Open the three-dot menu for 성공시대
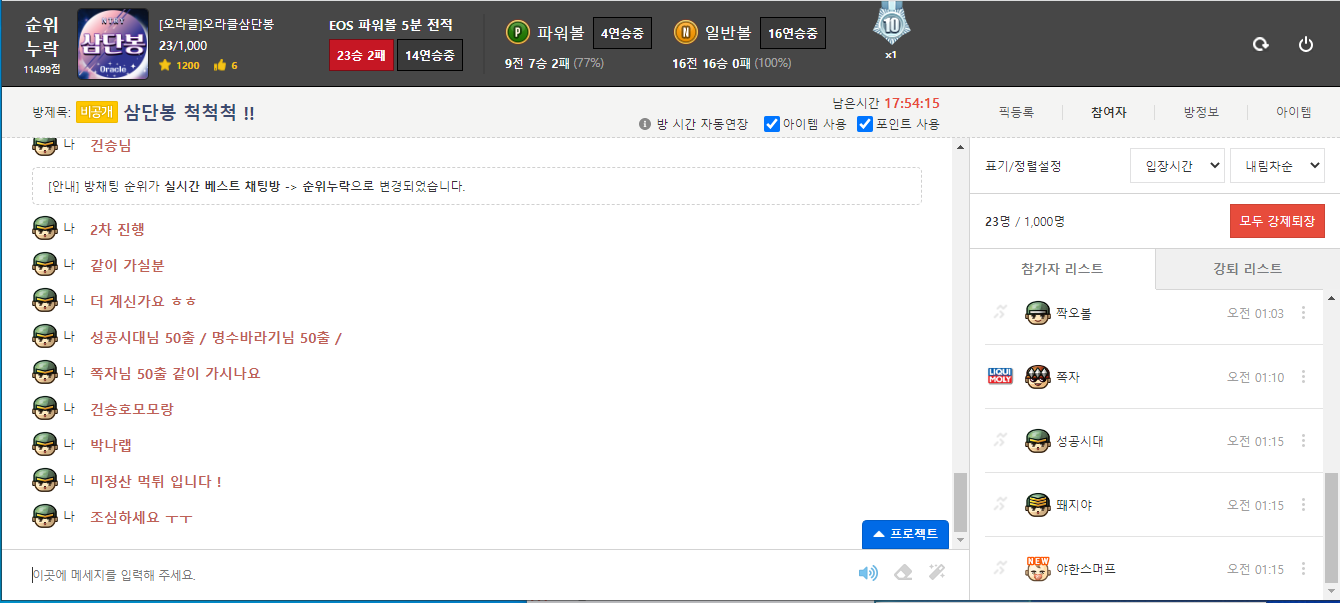Image resolution: width=1340 pixels, height=603 pixels. click(1302, 441)
